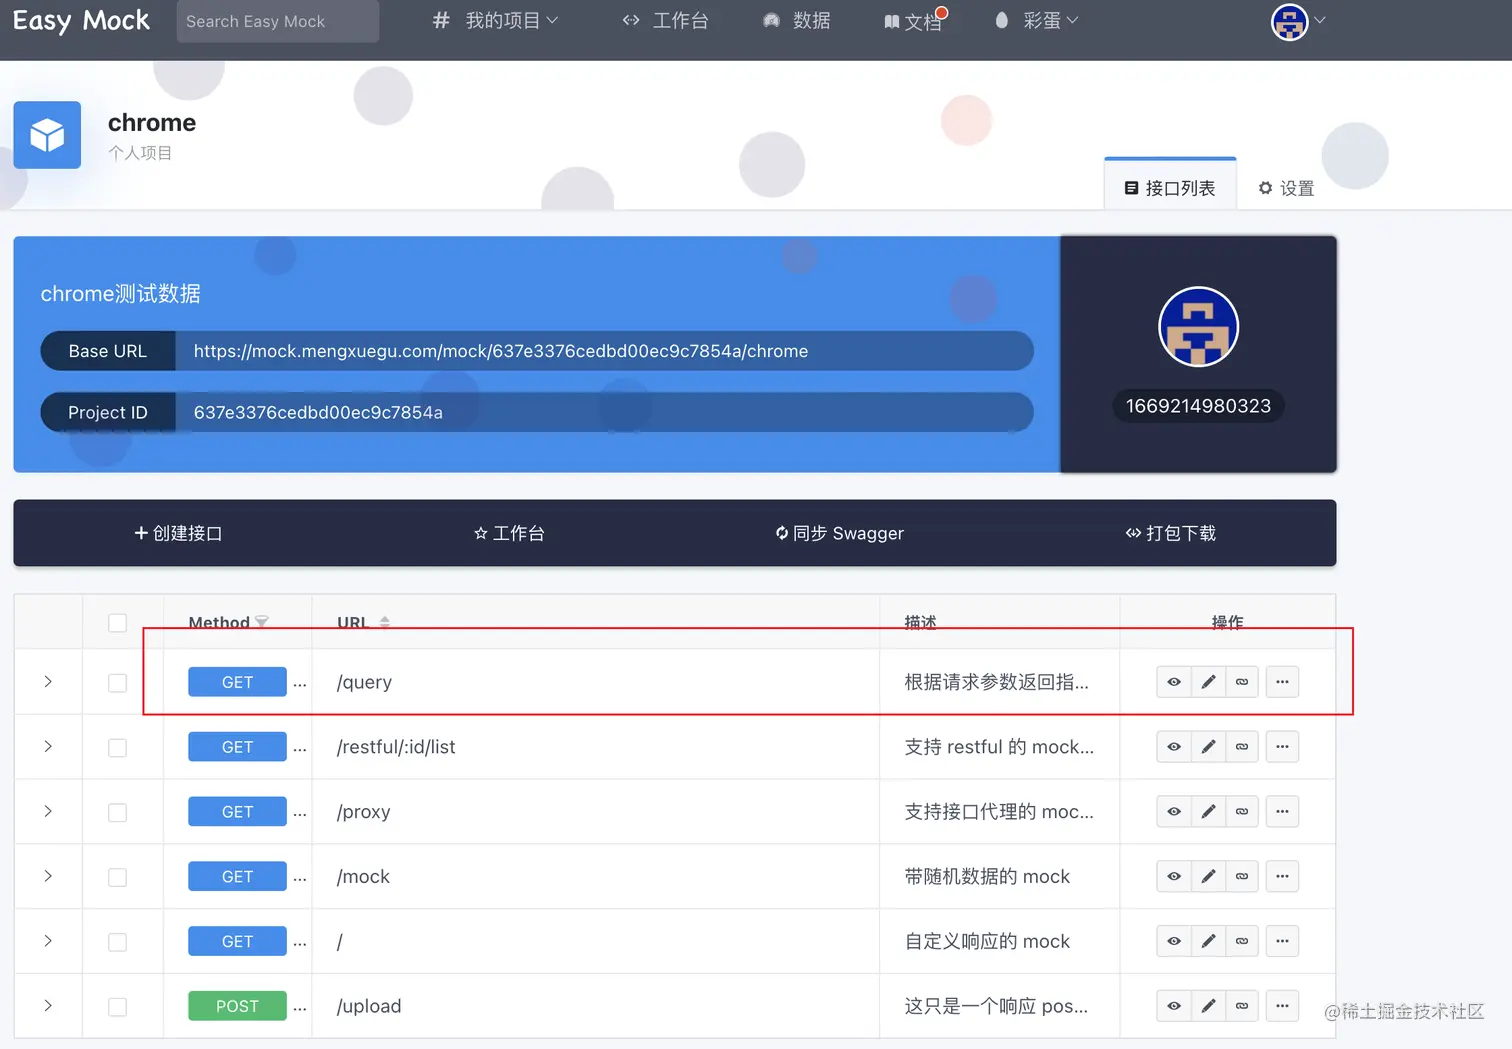Click the large user avatar in project card
This screenshot has width=1512, height=1049.
tap(1198, 327)
